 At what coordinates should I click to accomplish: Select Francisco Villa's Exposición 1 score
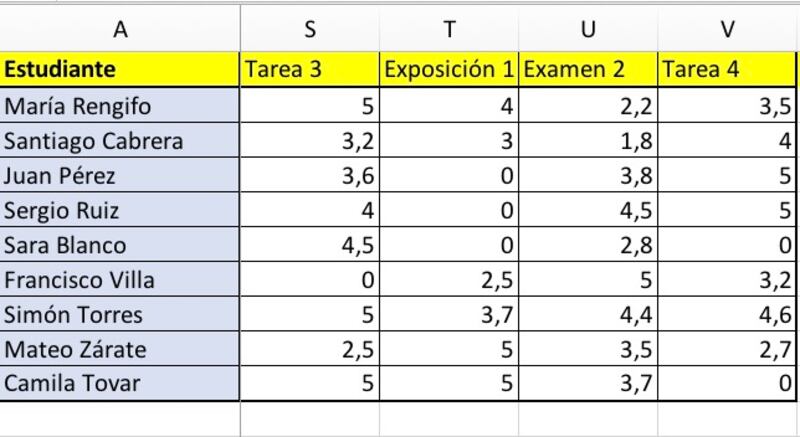pyautogui.click(x=449, y=280)
